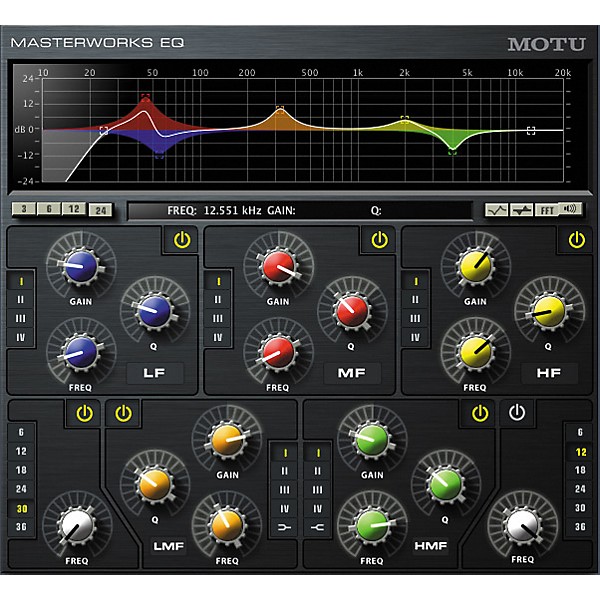600x600 pixels.
Task: Click the FREQ readout 12.551 kHz
Action: (x=233, y=210)
